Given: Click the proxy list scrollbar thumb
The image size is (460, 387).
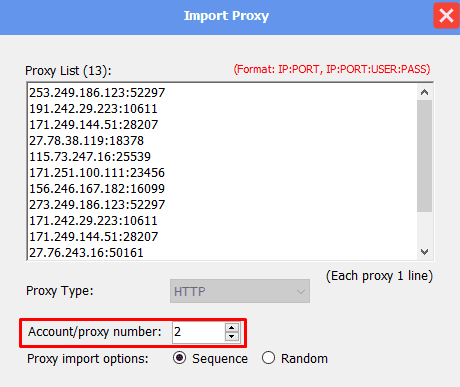Looking at the screenshot, I should [x=424, y=156].
